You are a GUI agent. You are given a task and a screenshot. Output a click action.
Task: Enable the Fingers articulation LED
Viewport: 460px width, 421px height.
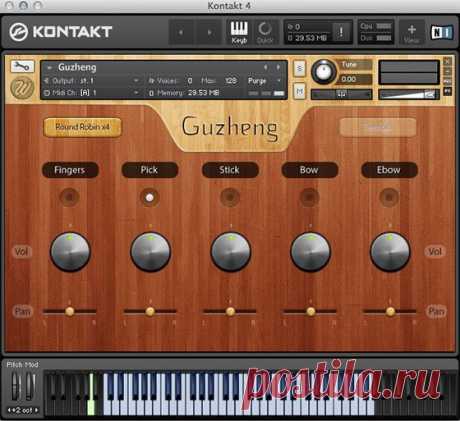tap(70, 197)
